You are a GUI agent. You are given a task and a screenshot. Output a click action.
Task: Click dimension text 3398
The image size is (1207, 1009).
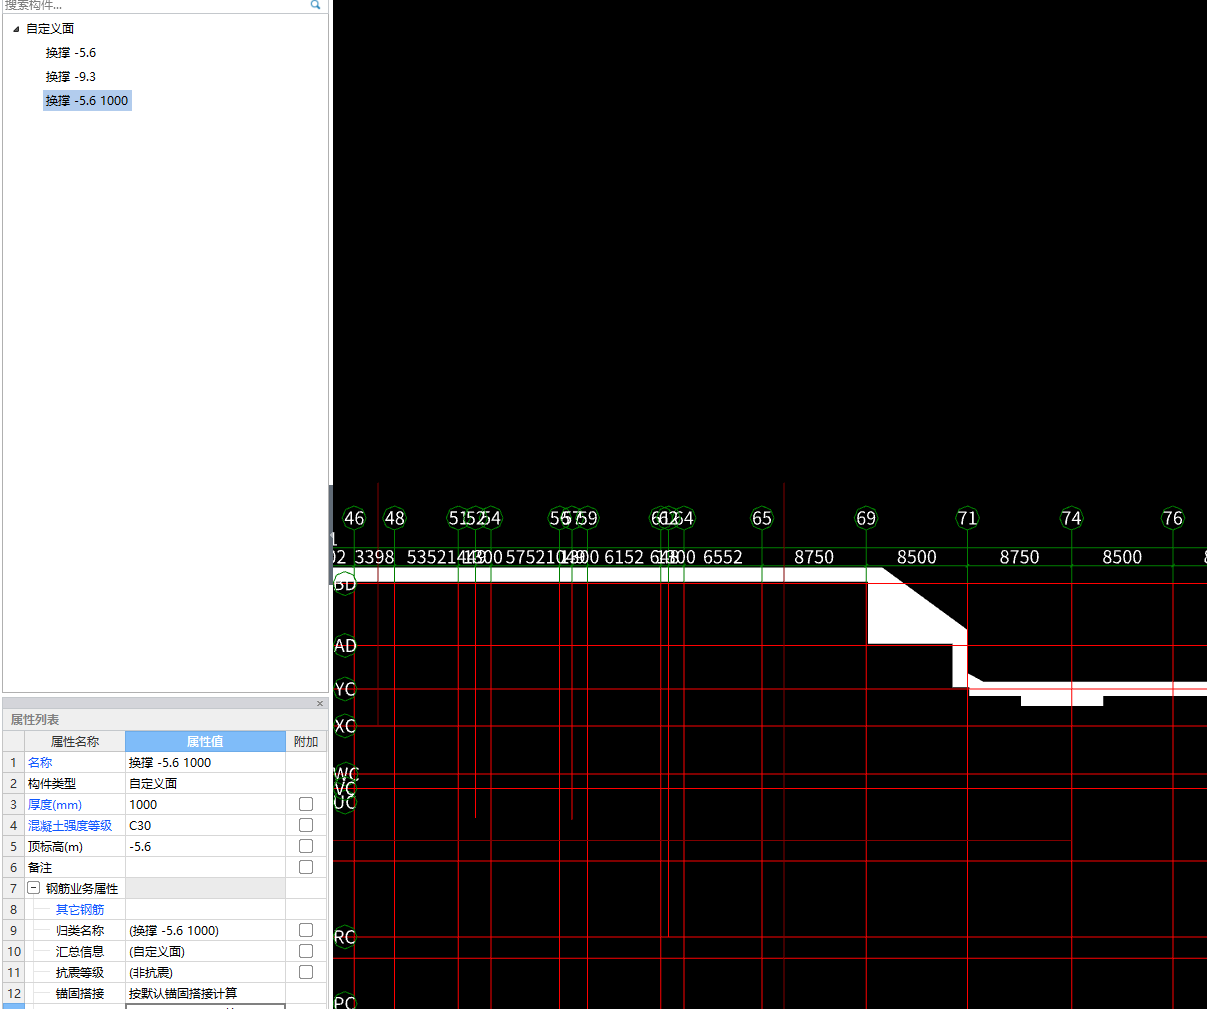[x=375, y=557]
